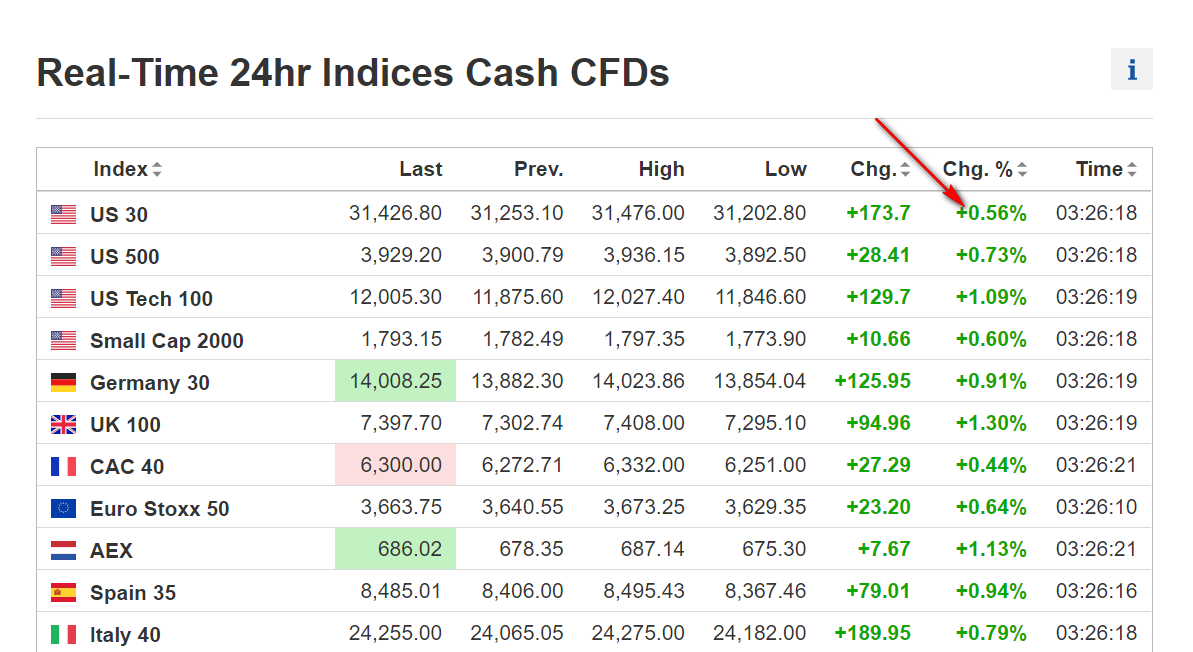Sort table by Chg. column

click(x=880, y=169)
